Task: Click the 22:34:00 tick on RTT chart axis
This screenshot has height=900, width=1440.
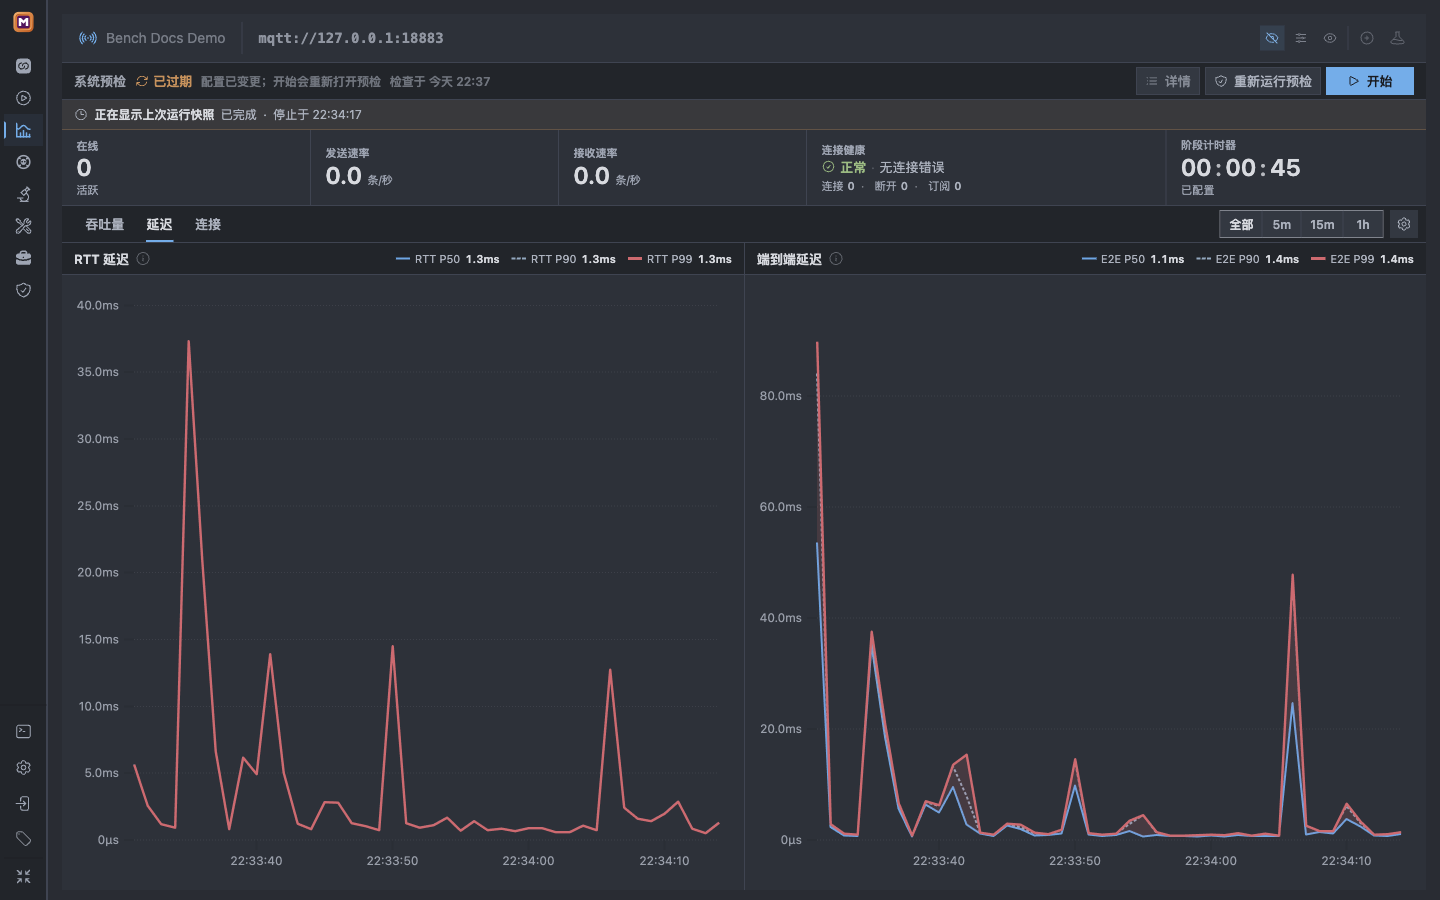Action: tap(528, 861)
